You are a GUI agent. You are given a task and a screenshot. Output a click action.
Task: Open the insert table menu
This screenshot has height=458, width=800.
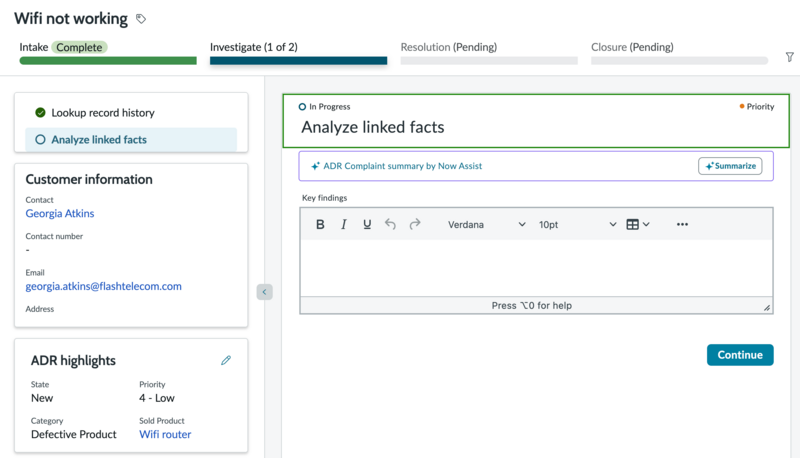coord(638,224)
